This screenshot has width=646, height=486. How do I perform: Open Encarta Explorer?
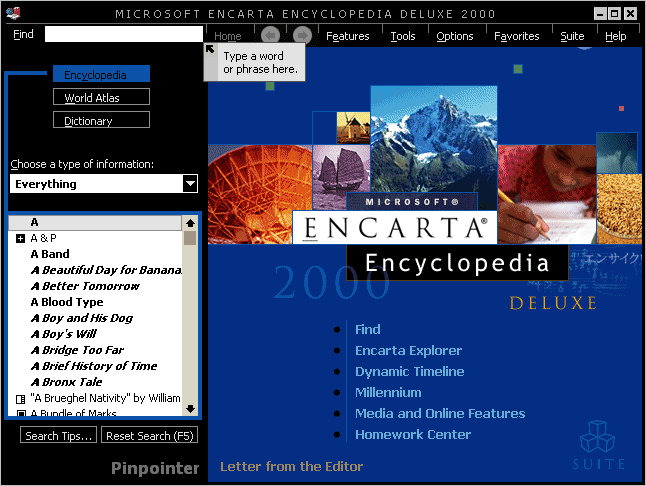tap(408, 350)
